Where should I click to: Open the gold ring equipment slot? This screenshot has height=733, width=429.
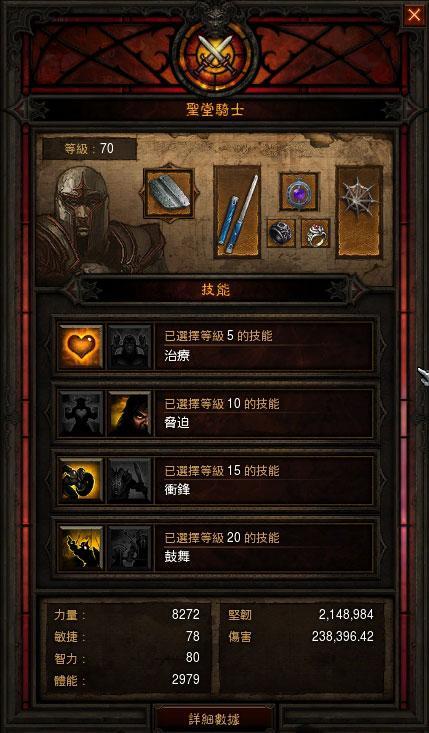[316, 233]
